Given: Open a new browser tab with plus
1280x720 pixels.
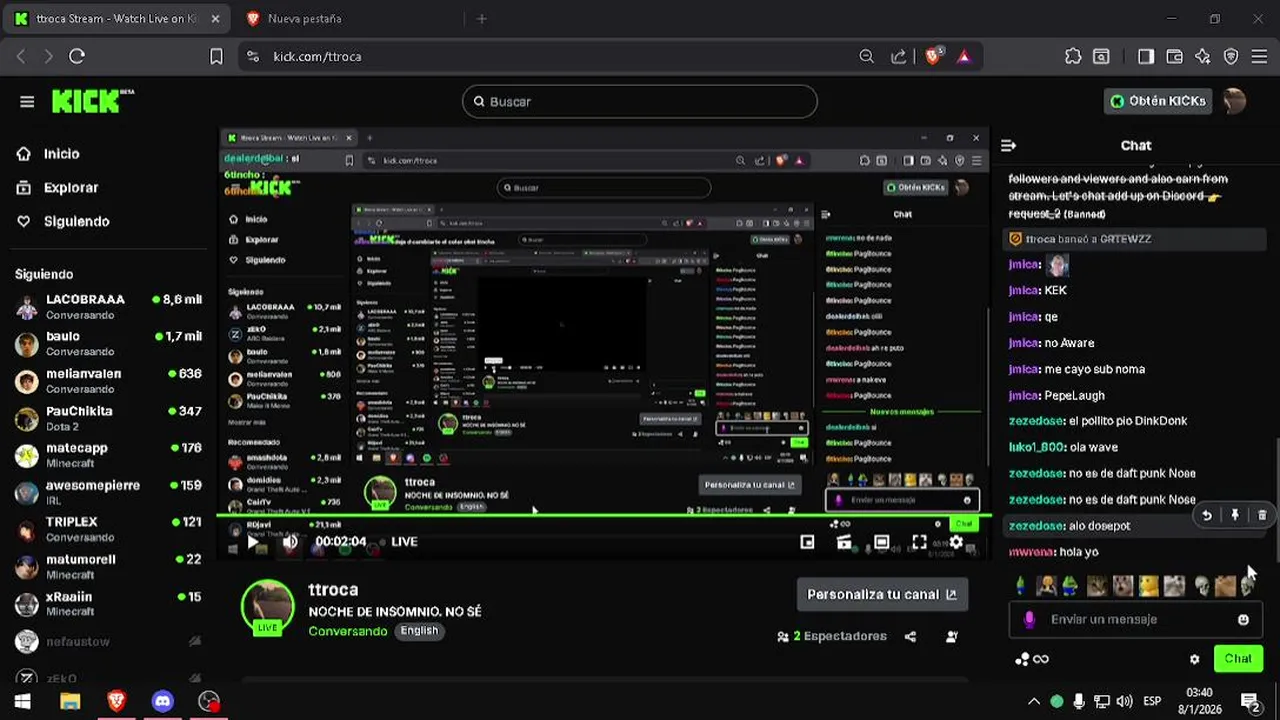Looking at the screenshot, I should [481, 19].
